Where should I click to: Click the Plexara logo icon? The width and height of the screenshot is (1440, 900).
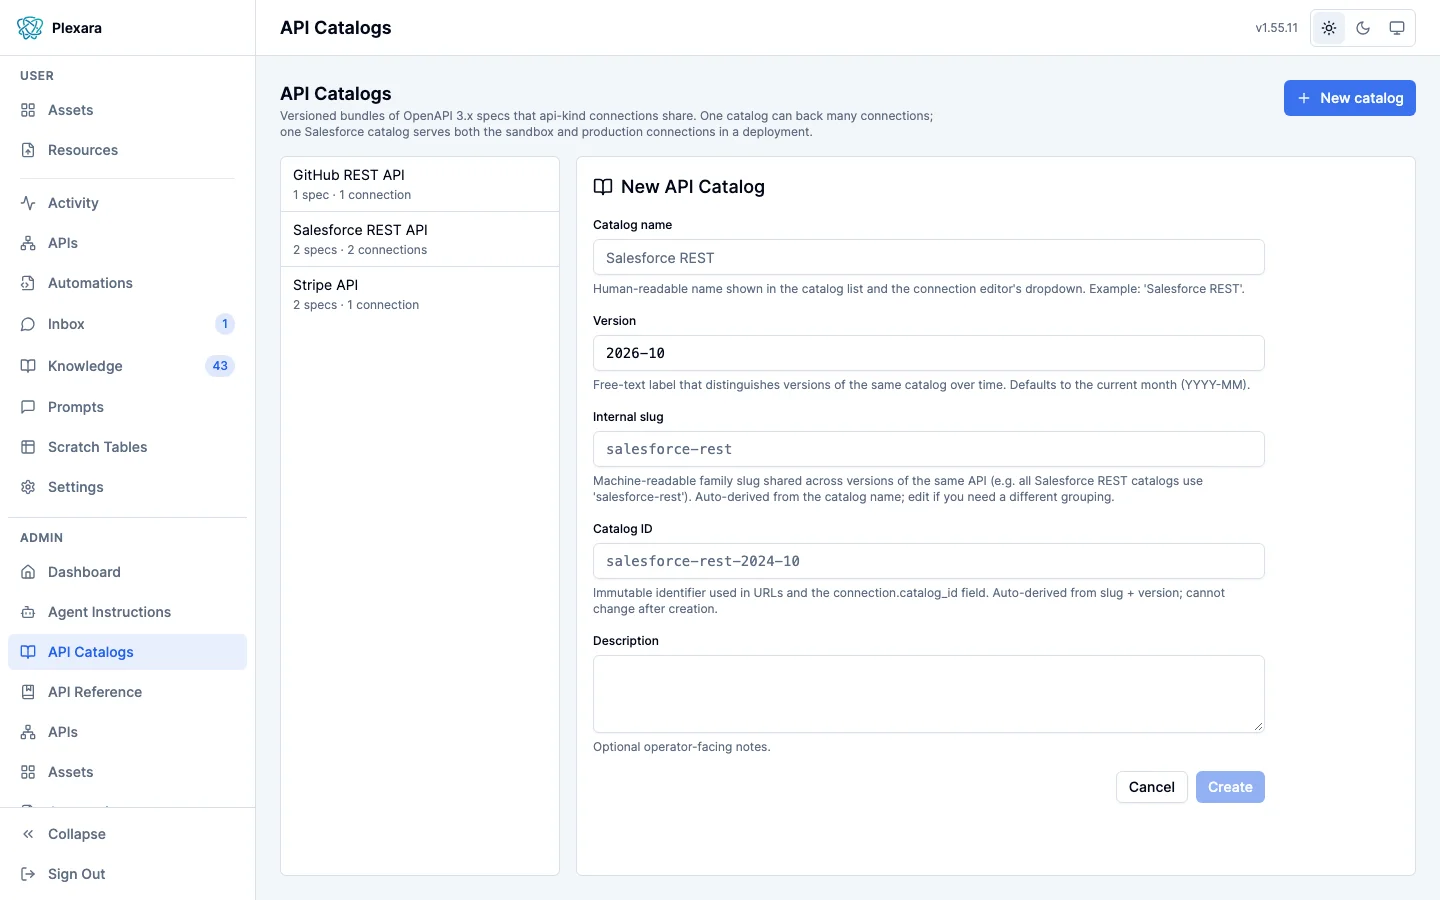[30, 28]
